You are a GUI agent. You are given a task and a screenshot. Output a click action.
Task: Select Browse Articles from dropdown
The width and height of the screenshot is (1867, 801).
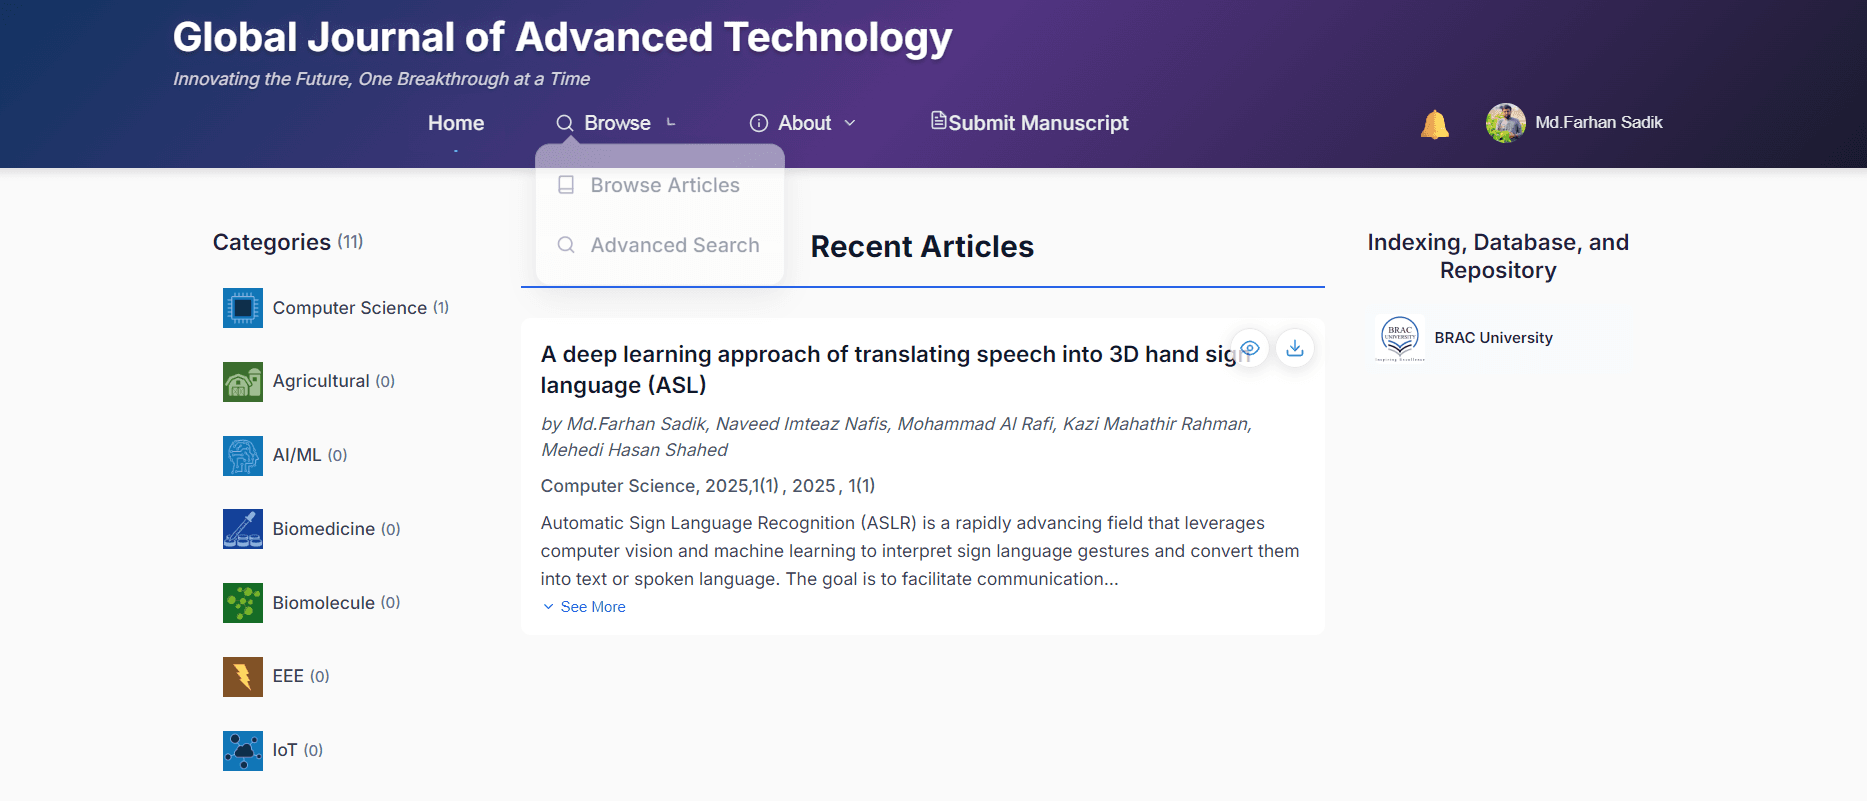pos(665,185)
